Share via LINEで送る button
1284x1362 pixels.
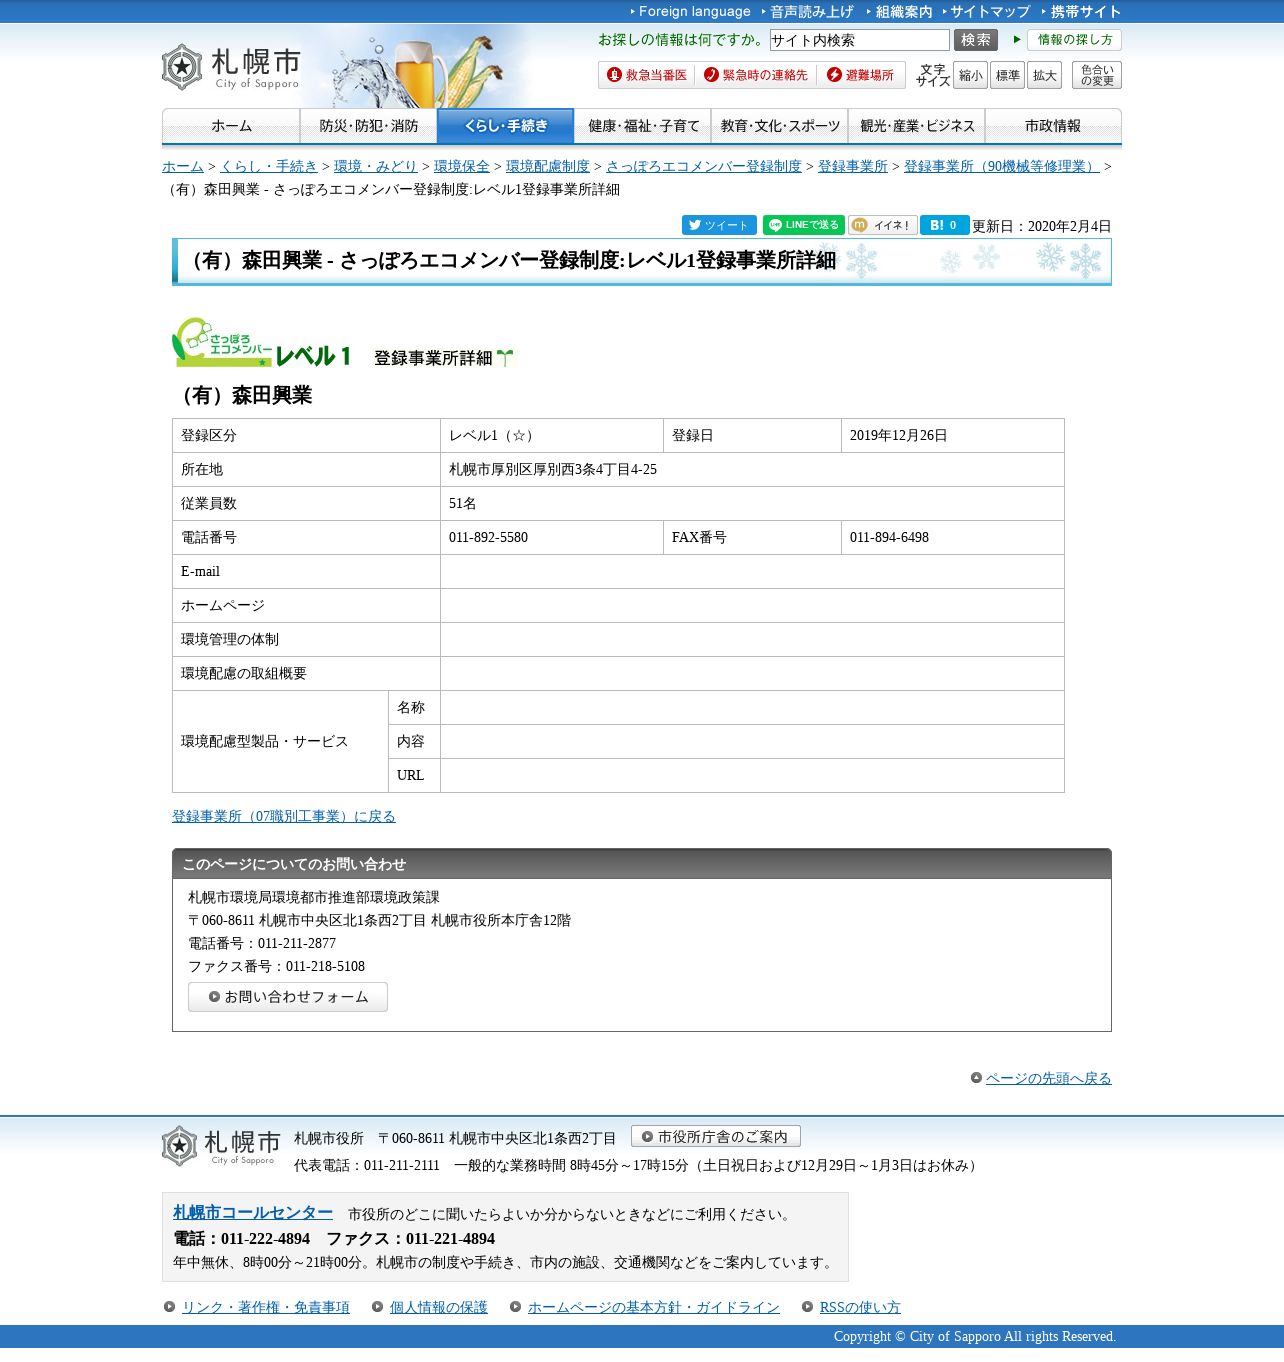tap(803, 225)
